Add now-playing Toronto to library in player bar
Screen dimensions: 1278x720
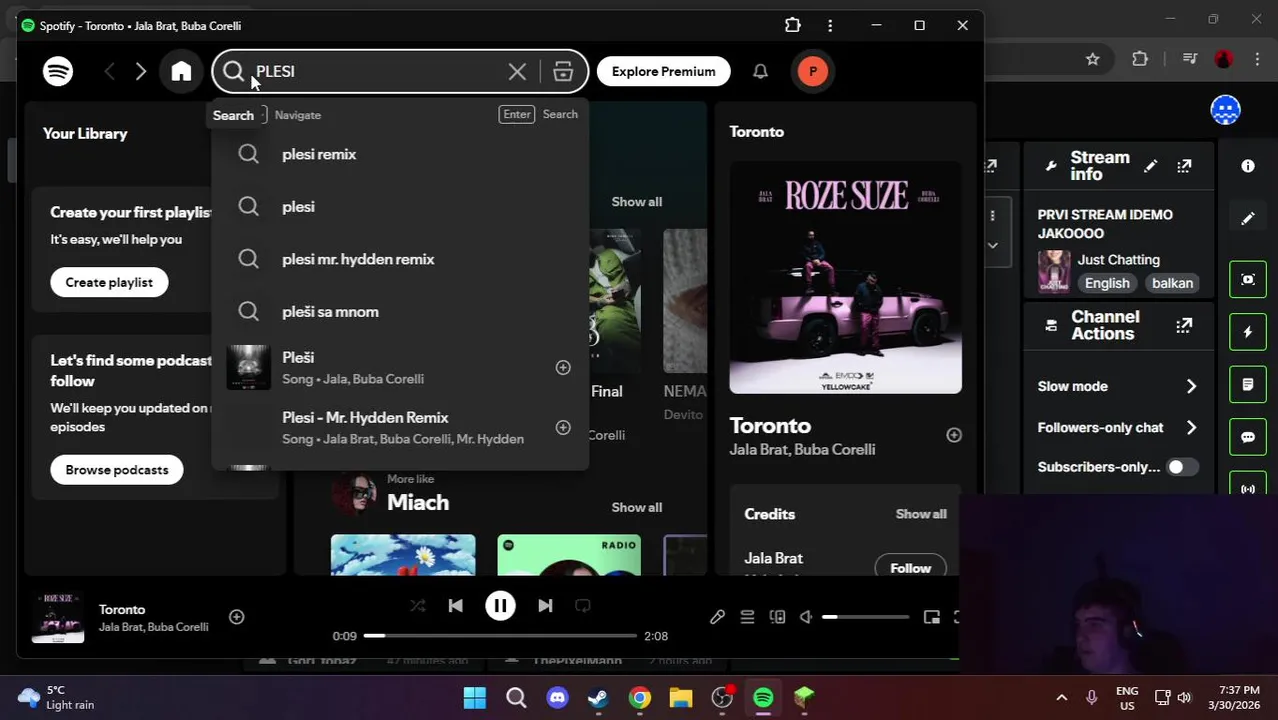click(x=237, y=617)
